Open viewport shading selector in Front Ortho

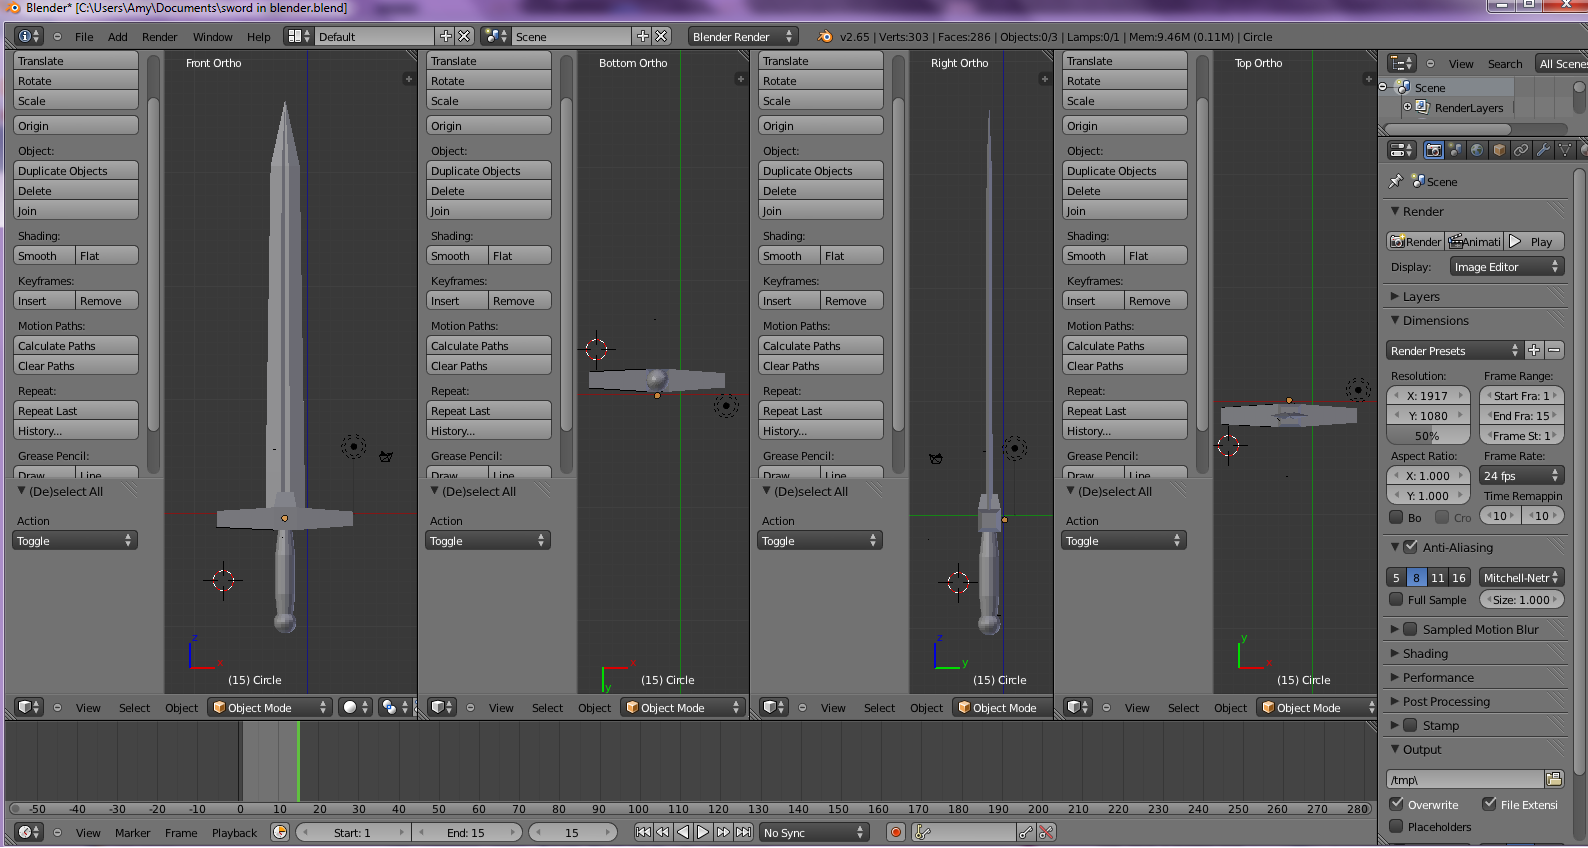[x=355, y=707]
